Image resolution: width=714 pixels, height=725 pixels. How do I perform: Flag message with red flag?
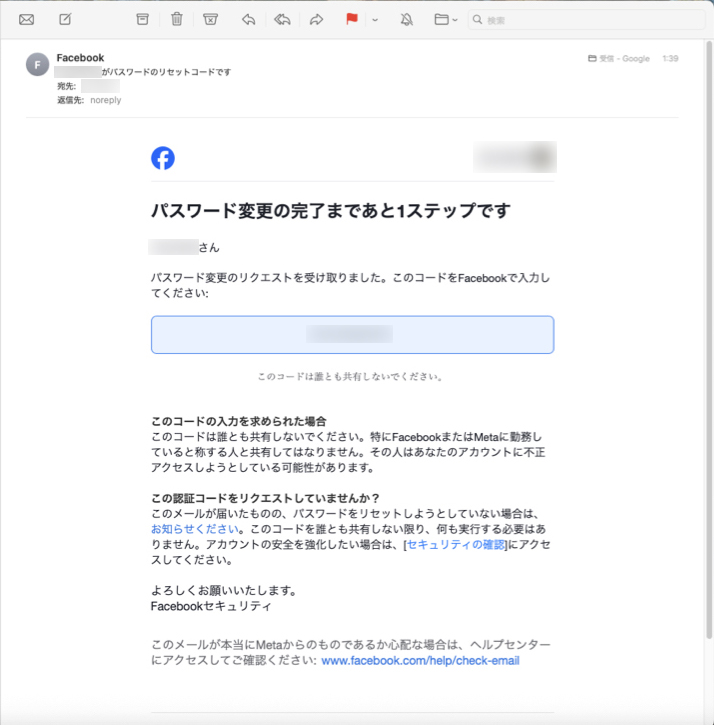coord(352,19)
